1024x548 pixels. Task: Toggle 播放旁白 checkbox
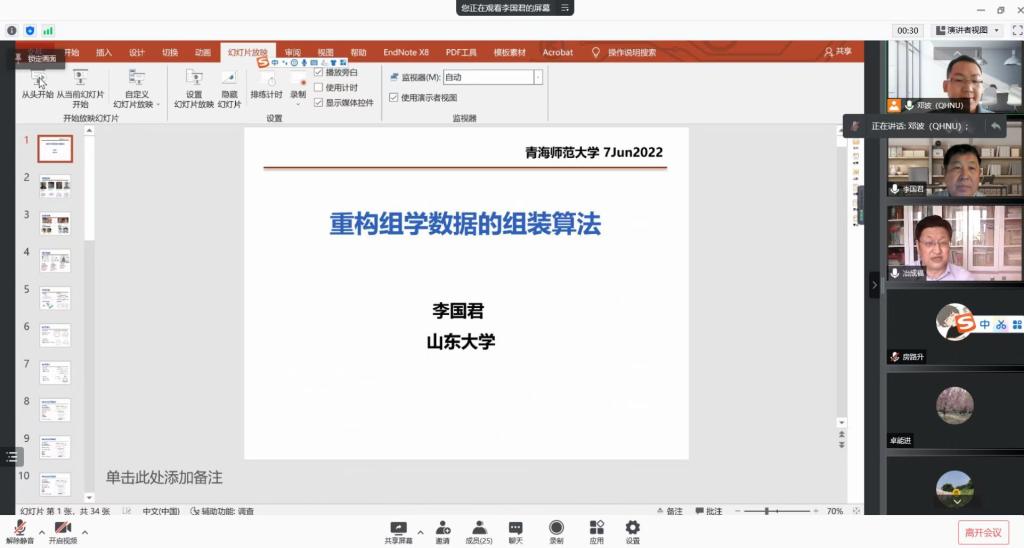coord(319,73)
